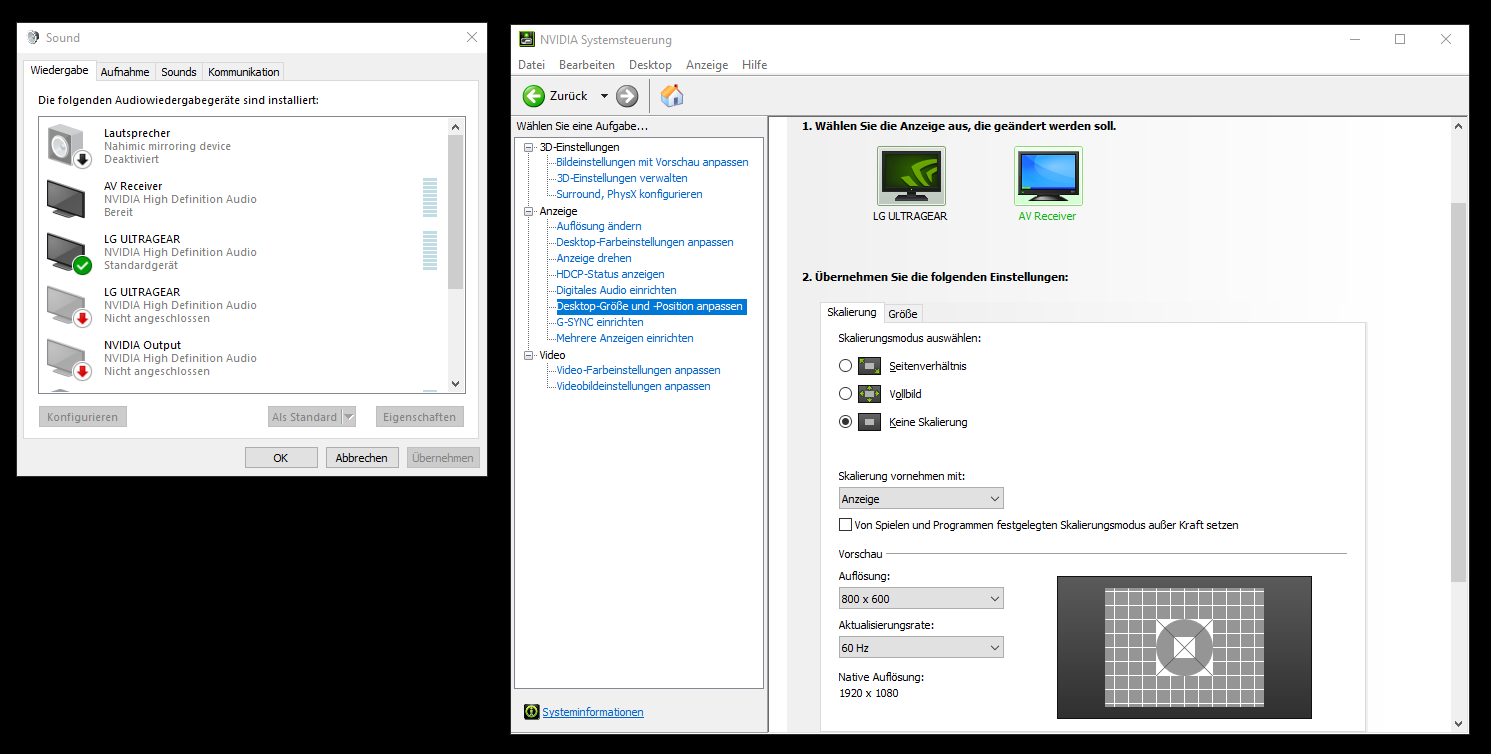Open the home icon in NVIDIA toolbar
This screenshot has width=1491, height=754.
(673, 96)
